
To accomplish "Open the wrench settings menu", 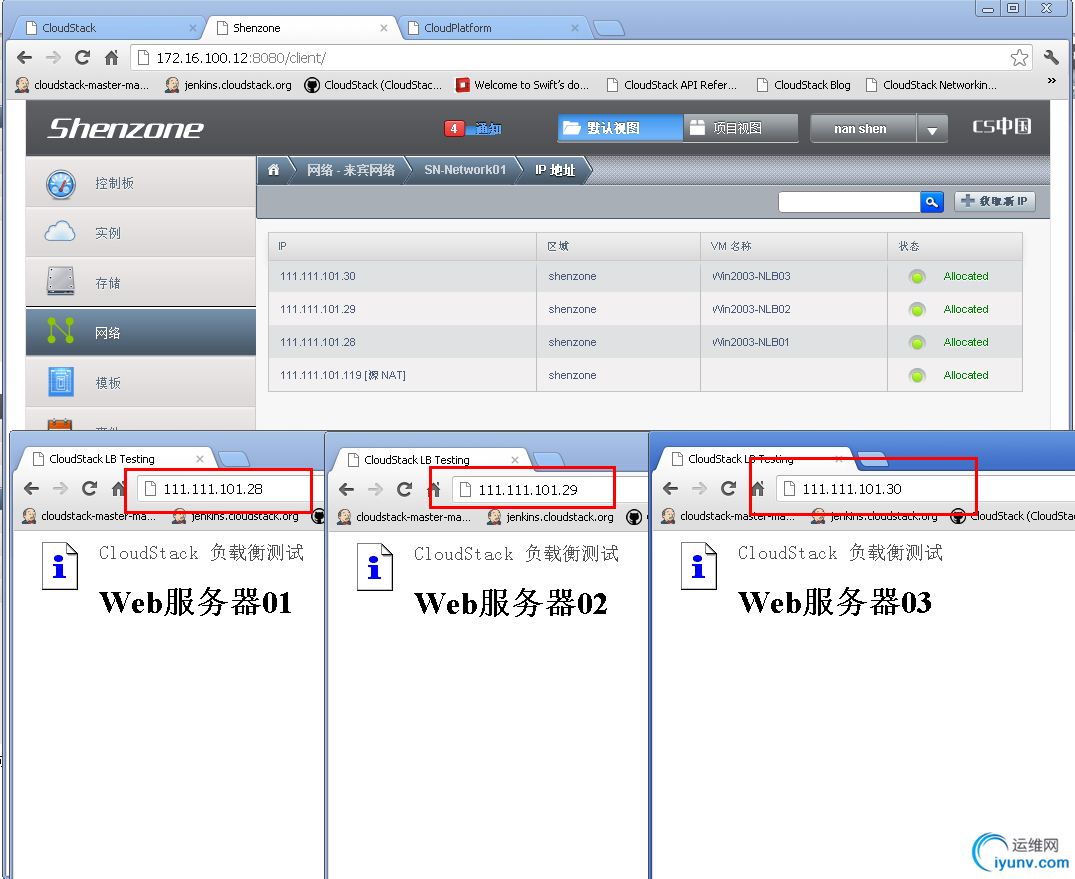I will (x=1051, y=58).
